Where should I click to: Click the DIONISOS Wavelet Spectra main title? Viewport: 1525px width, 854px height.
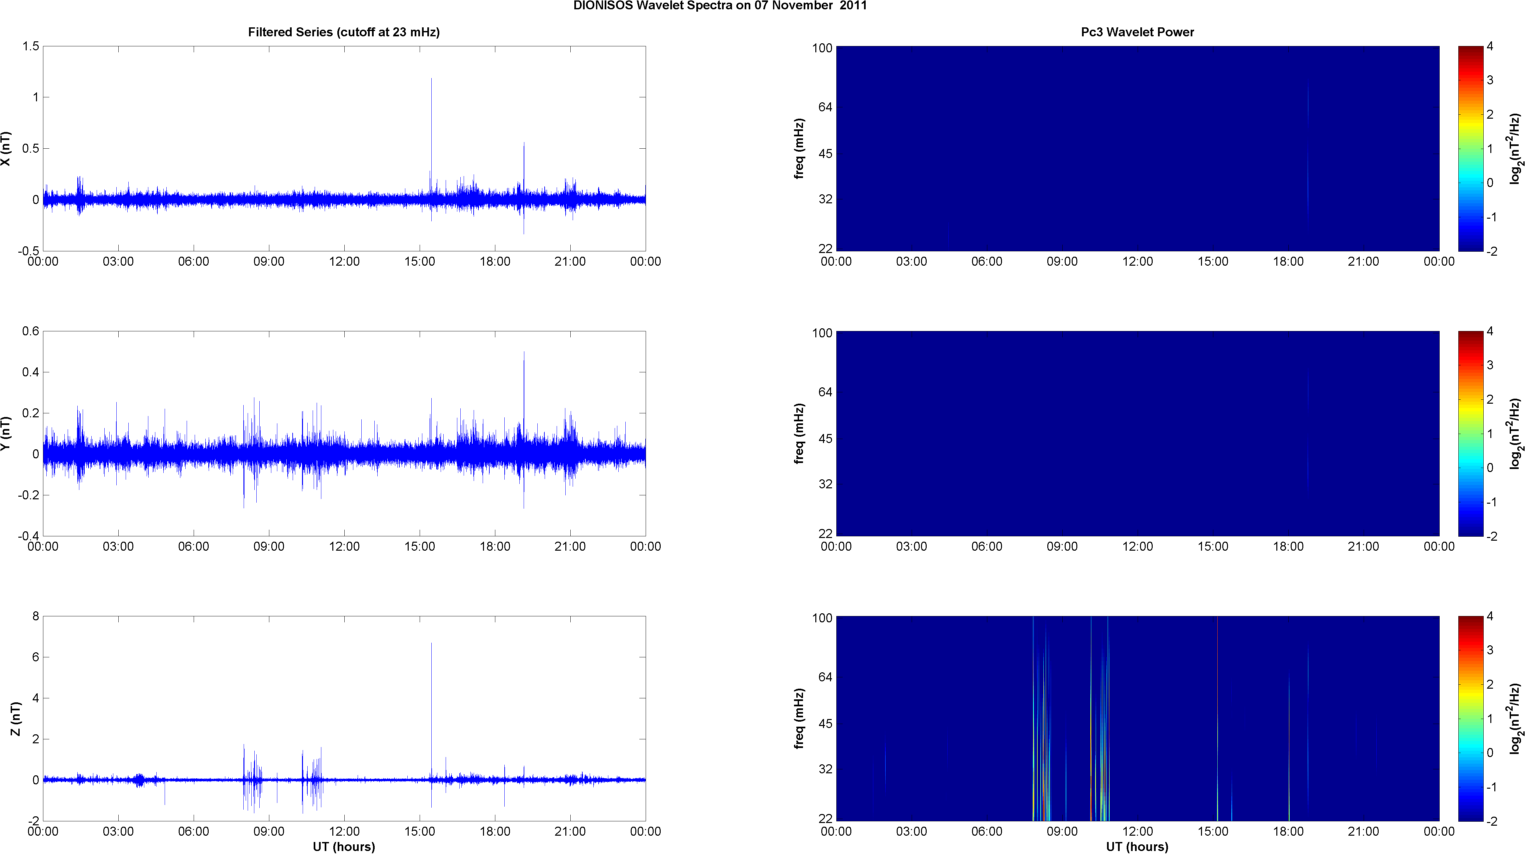(x=720, y=6)
